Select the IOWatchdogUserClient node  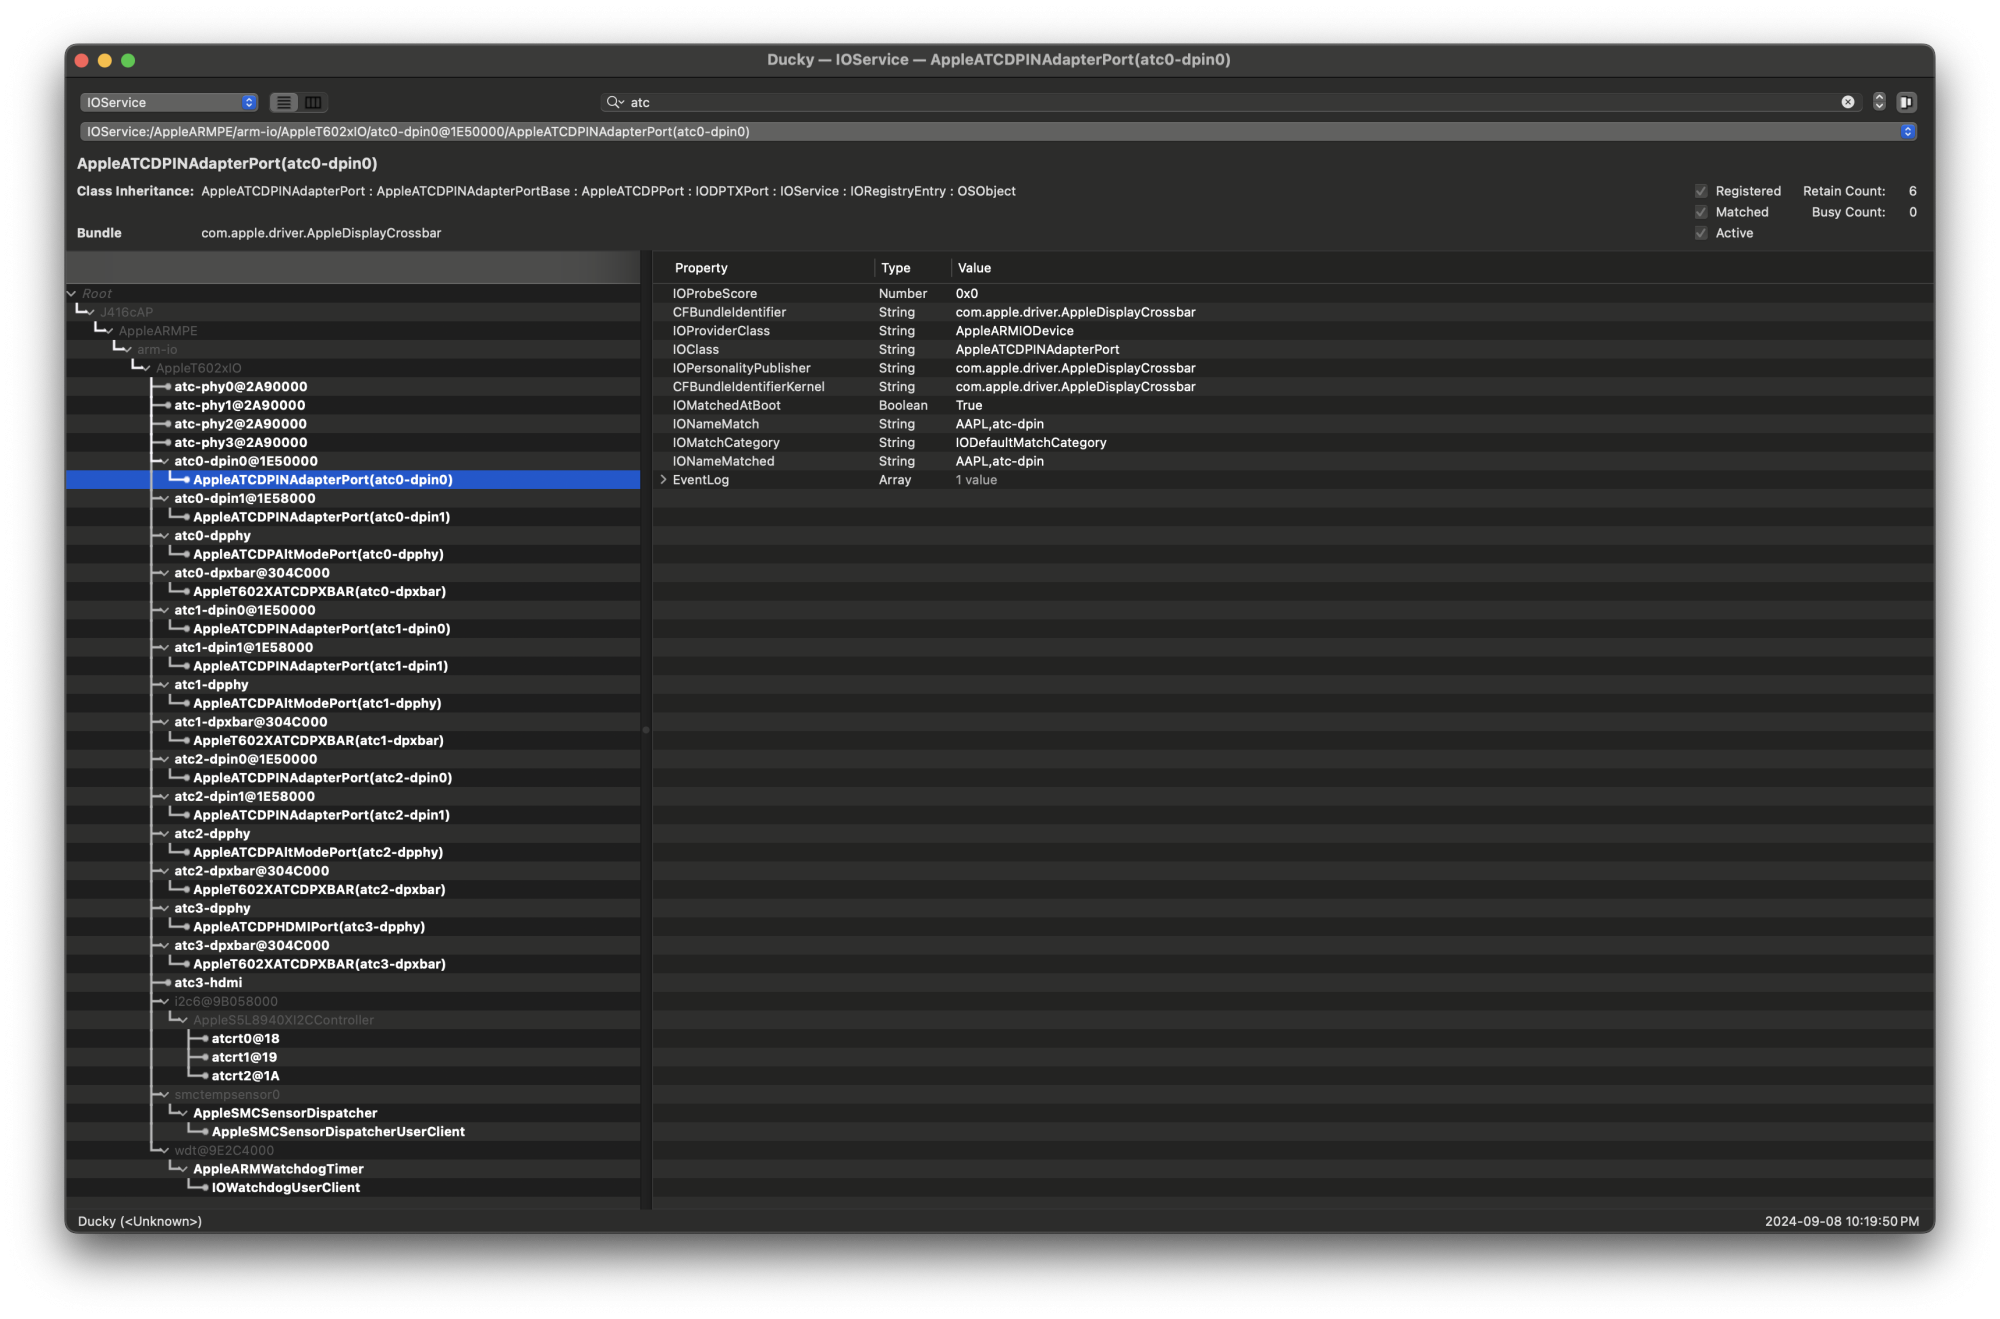point(283,1187)
